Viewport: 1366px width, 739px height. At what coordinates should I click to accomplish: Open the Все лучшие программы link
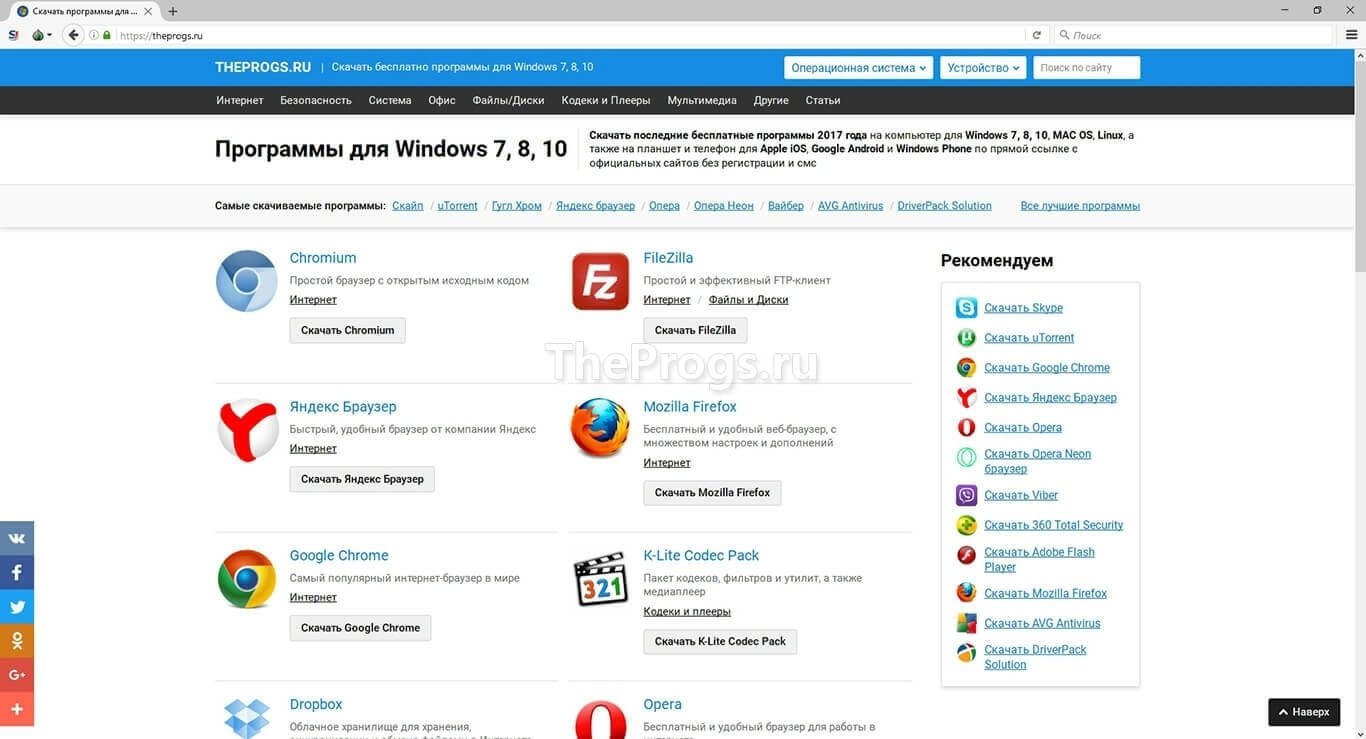coord(1080,206)
